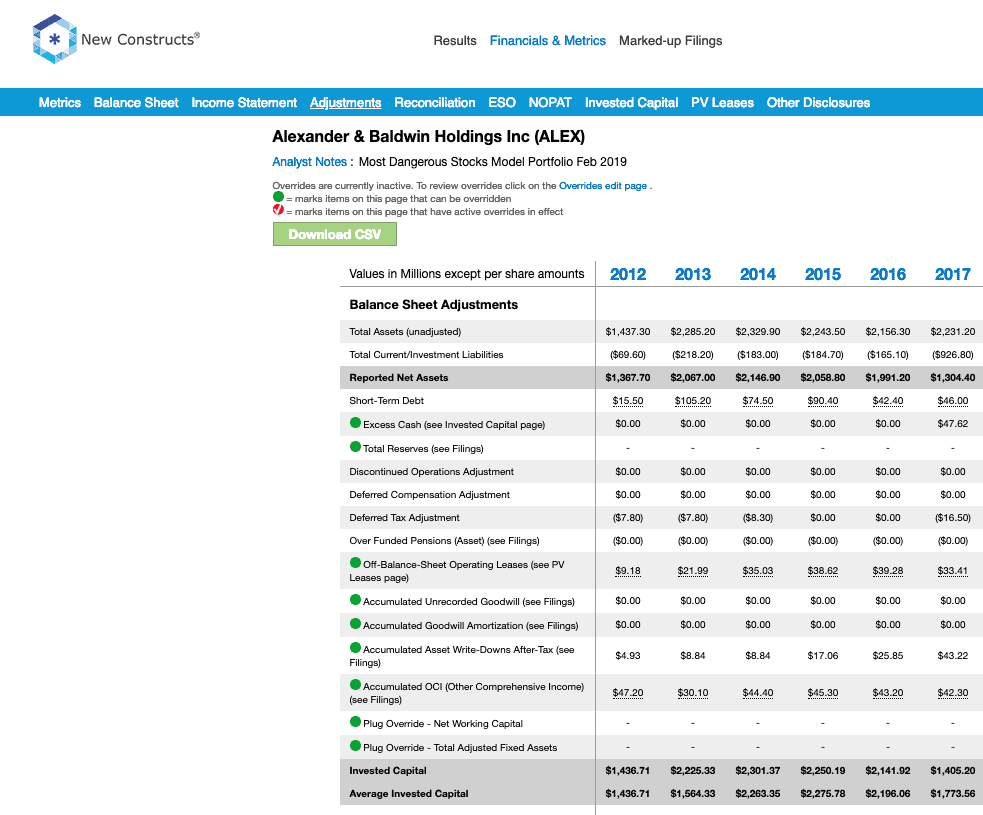Click Short-Term Debt value $42.40
The width and height of the screenshot is (983, 815).
(x=888, y=401)
